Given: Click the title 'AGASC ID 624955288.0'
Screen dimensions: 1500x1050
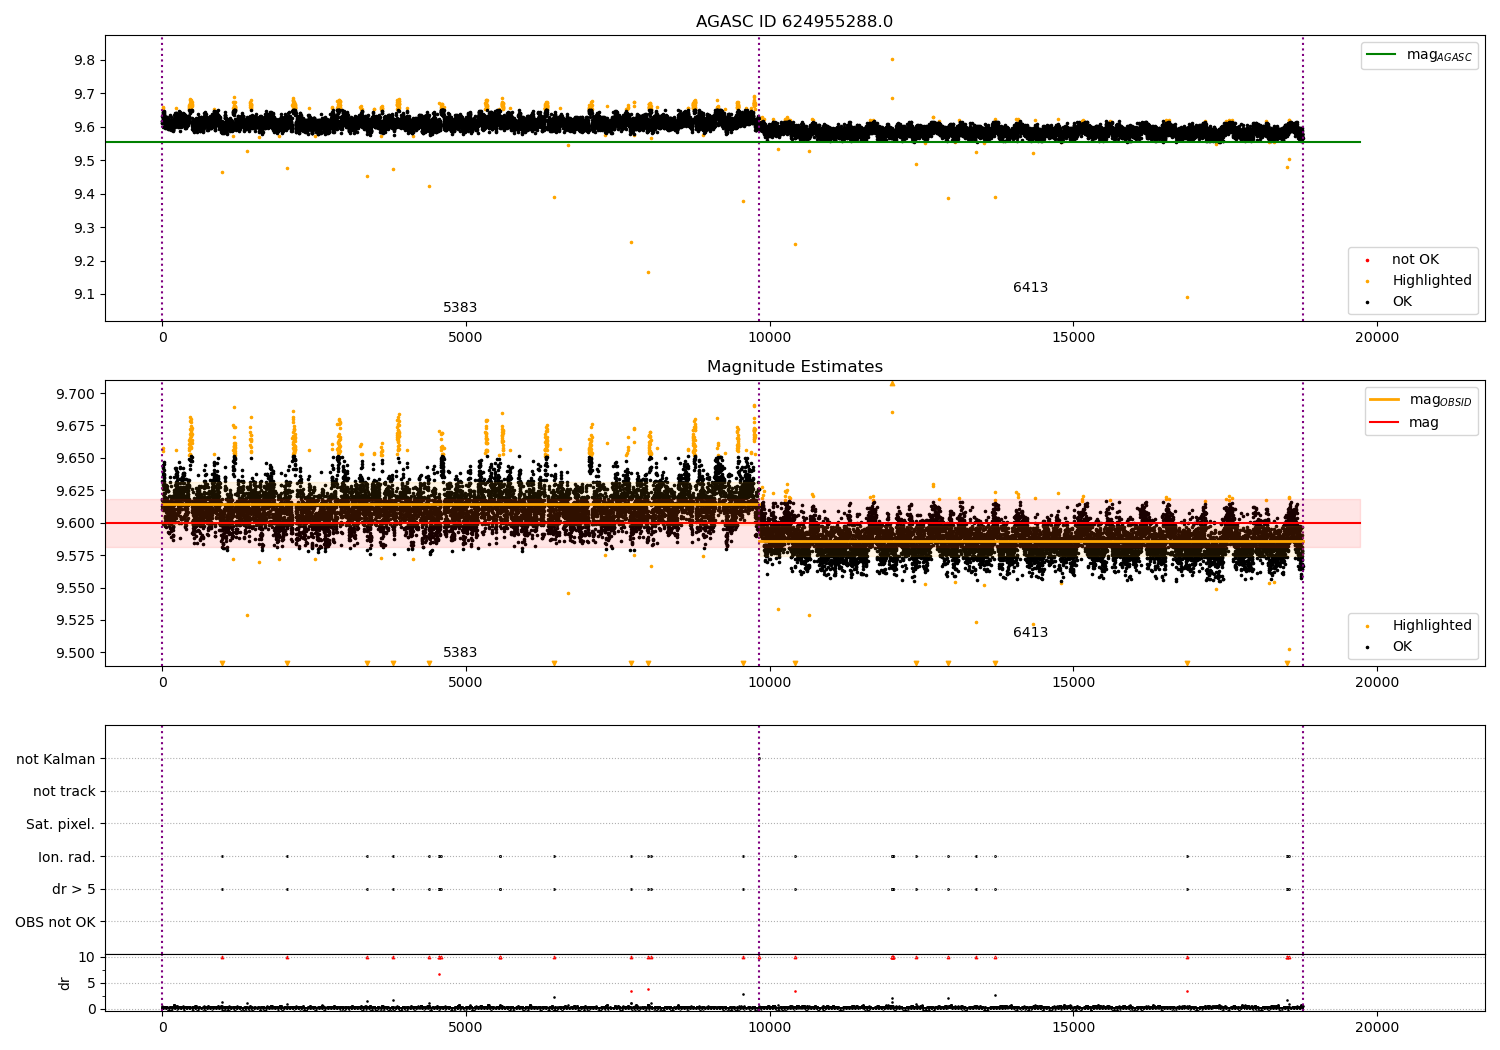Looking at the screenshot, I should pyautogui.click(x=794, y=22).
